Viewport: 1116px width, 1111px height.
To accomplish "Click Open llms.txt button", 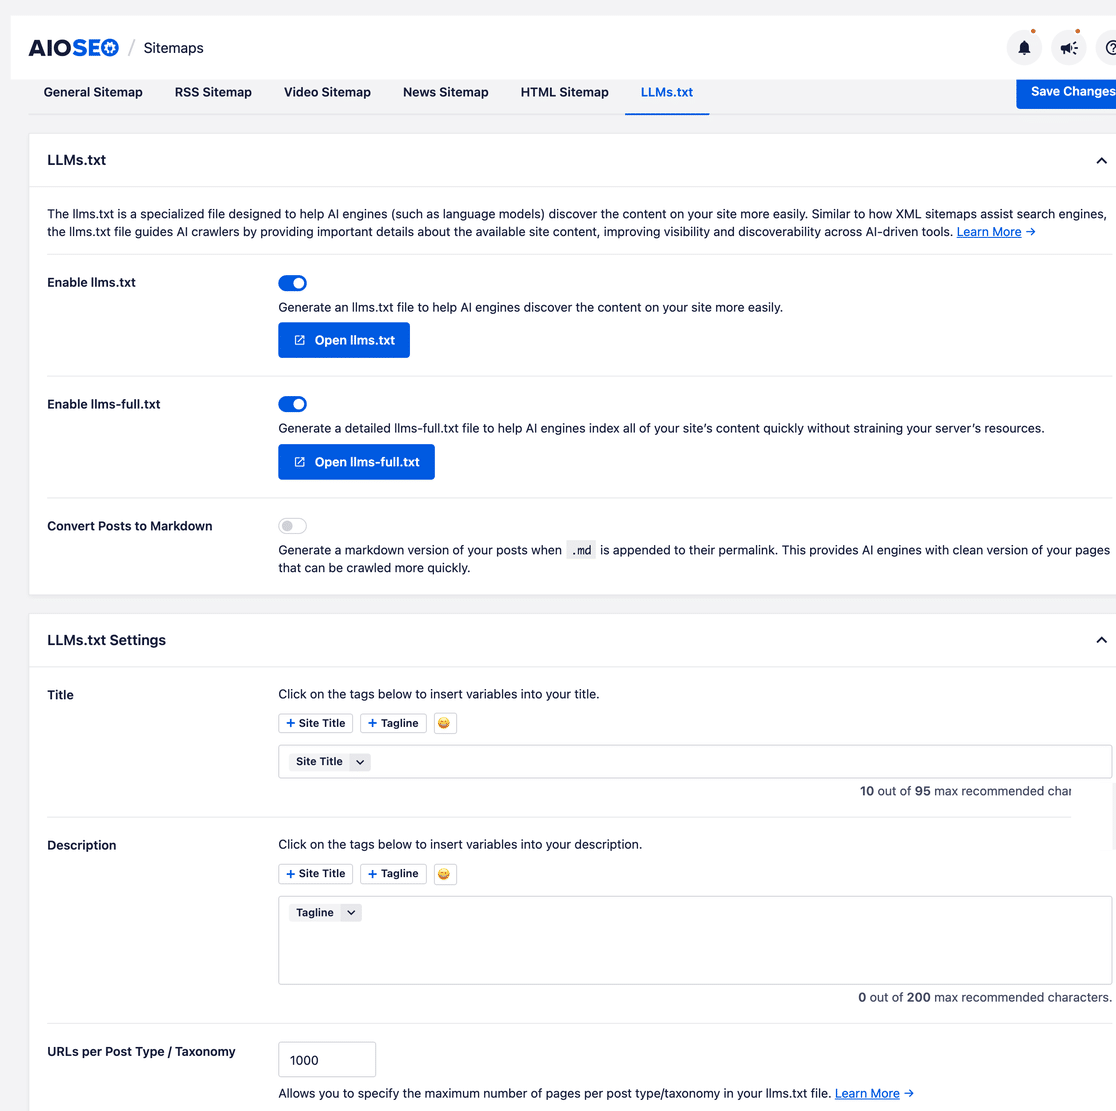I will point(344,340).
